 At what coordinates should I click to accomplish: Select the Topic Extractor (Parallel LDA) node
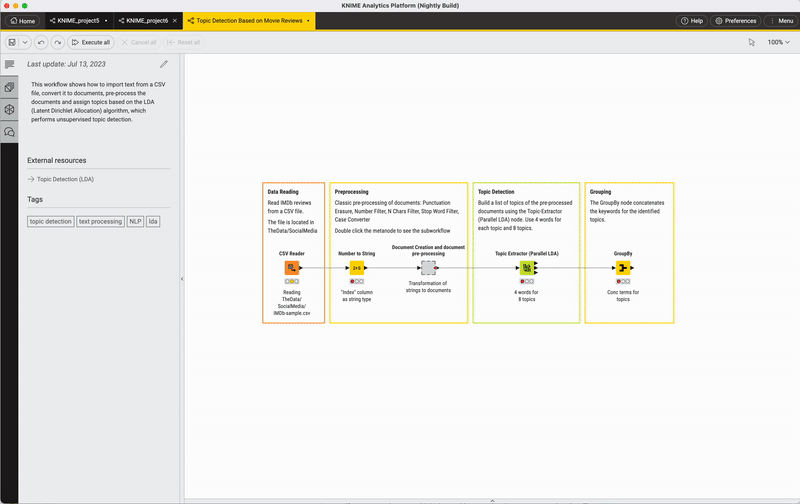pyautogui.click(x=527, y=268)
